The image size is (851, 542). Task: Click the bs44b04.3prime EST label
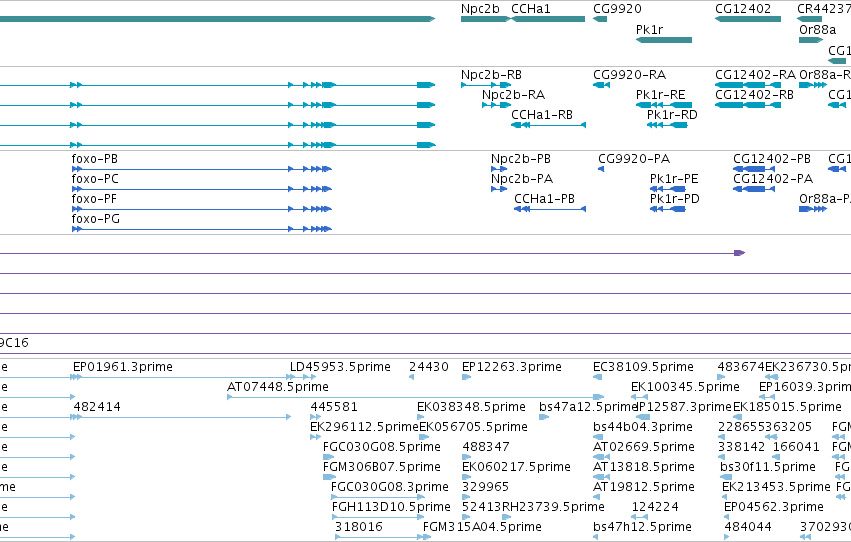(643, 427)
